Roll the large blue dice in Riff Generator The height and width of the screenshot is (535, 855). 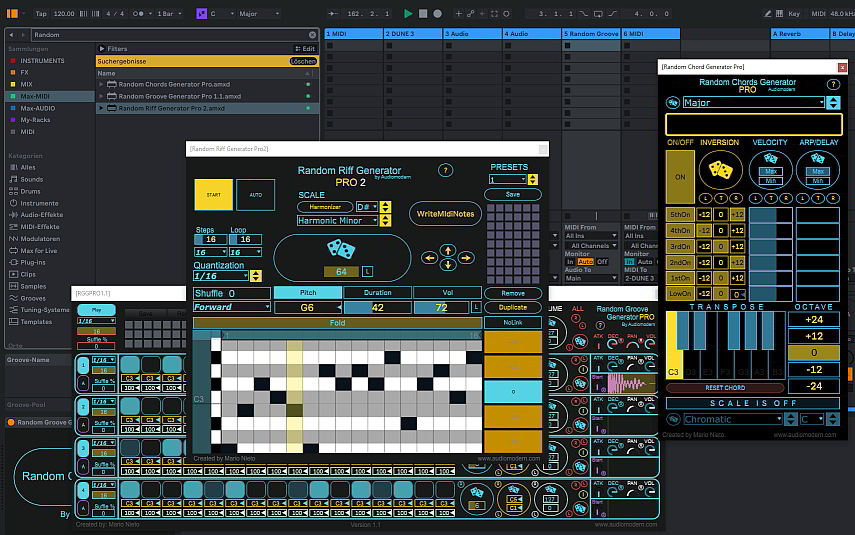(x=341, y=250)
